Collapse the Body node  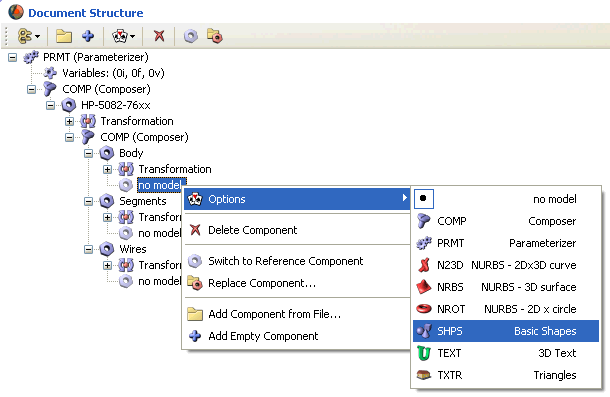[88, 153]
